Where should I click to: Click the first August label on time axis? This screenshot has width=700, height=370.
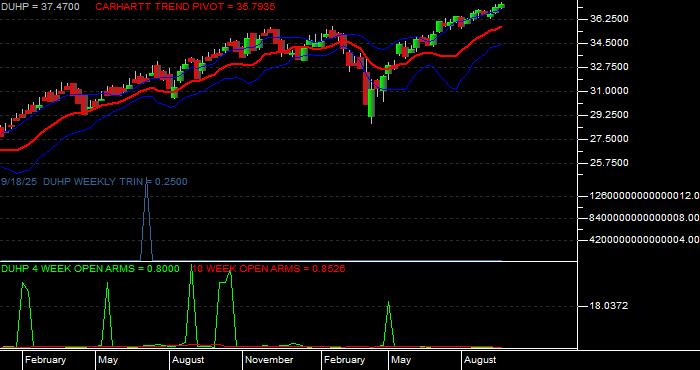(188, 360)
